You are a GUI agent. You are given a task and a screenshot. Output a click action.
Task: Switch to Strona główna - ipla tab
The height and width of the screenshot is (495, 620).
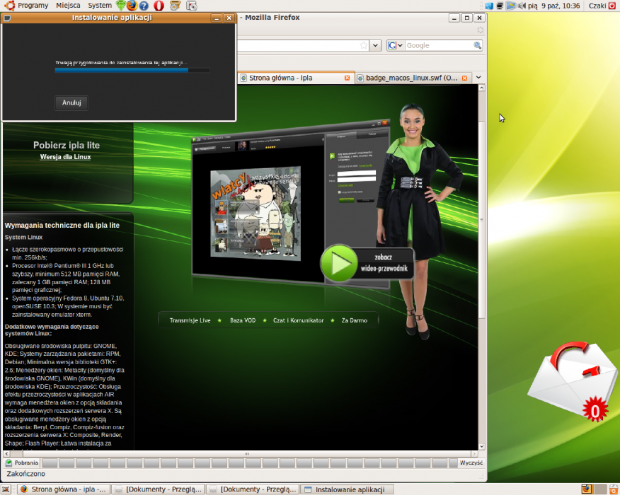(x=292, y=78)
